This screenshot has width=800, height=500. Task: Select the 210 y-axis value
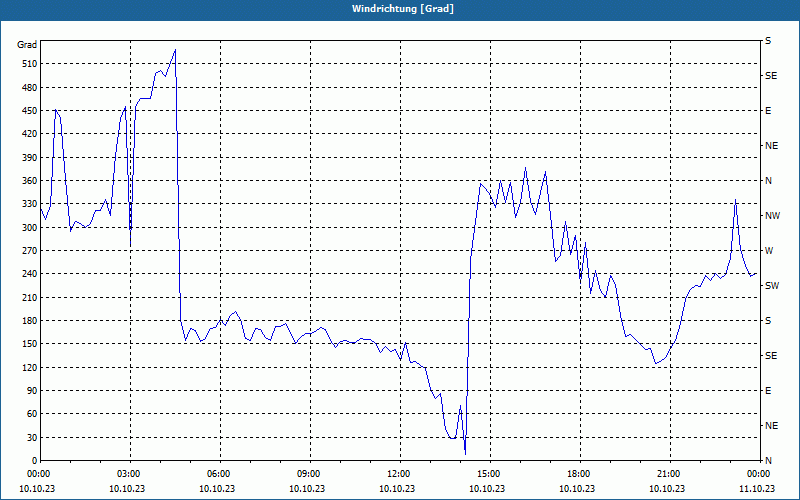(30, 297)
